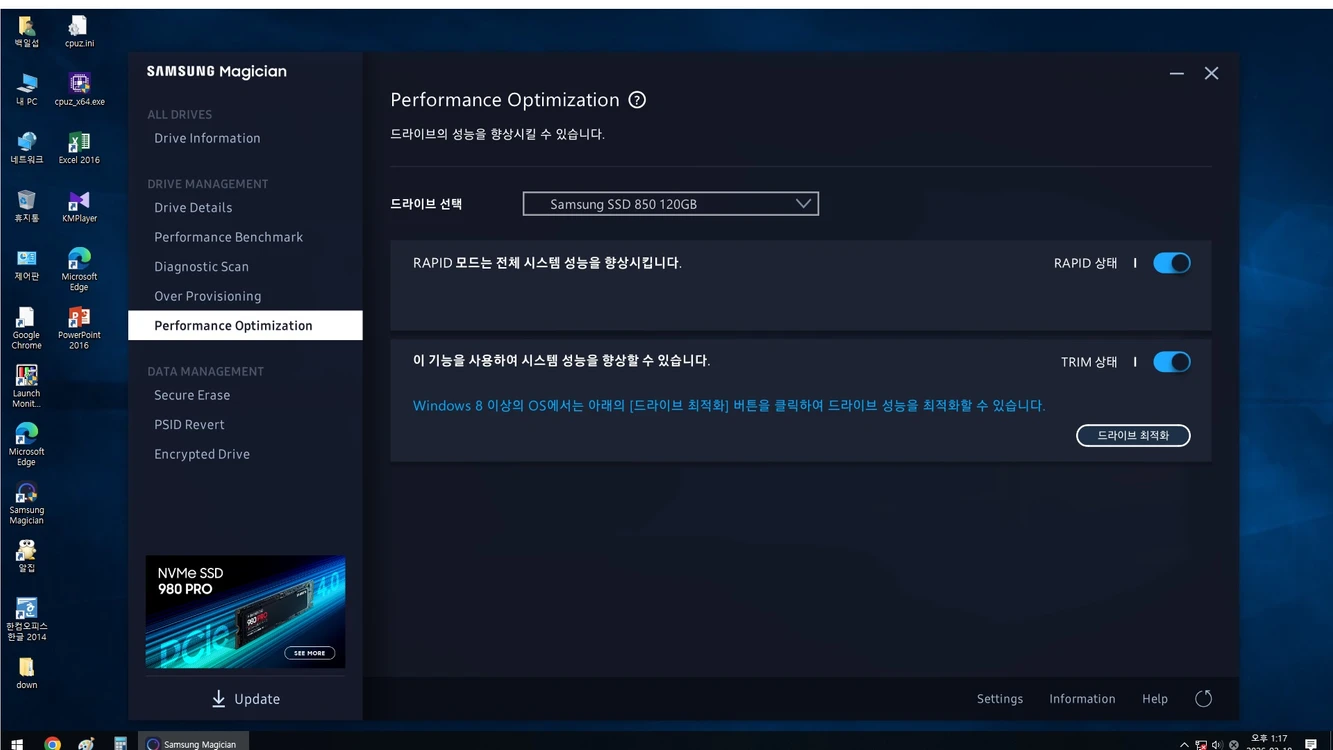Open 한컴오피스 한글 2014 desktop shortcut

26,619
